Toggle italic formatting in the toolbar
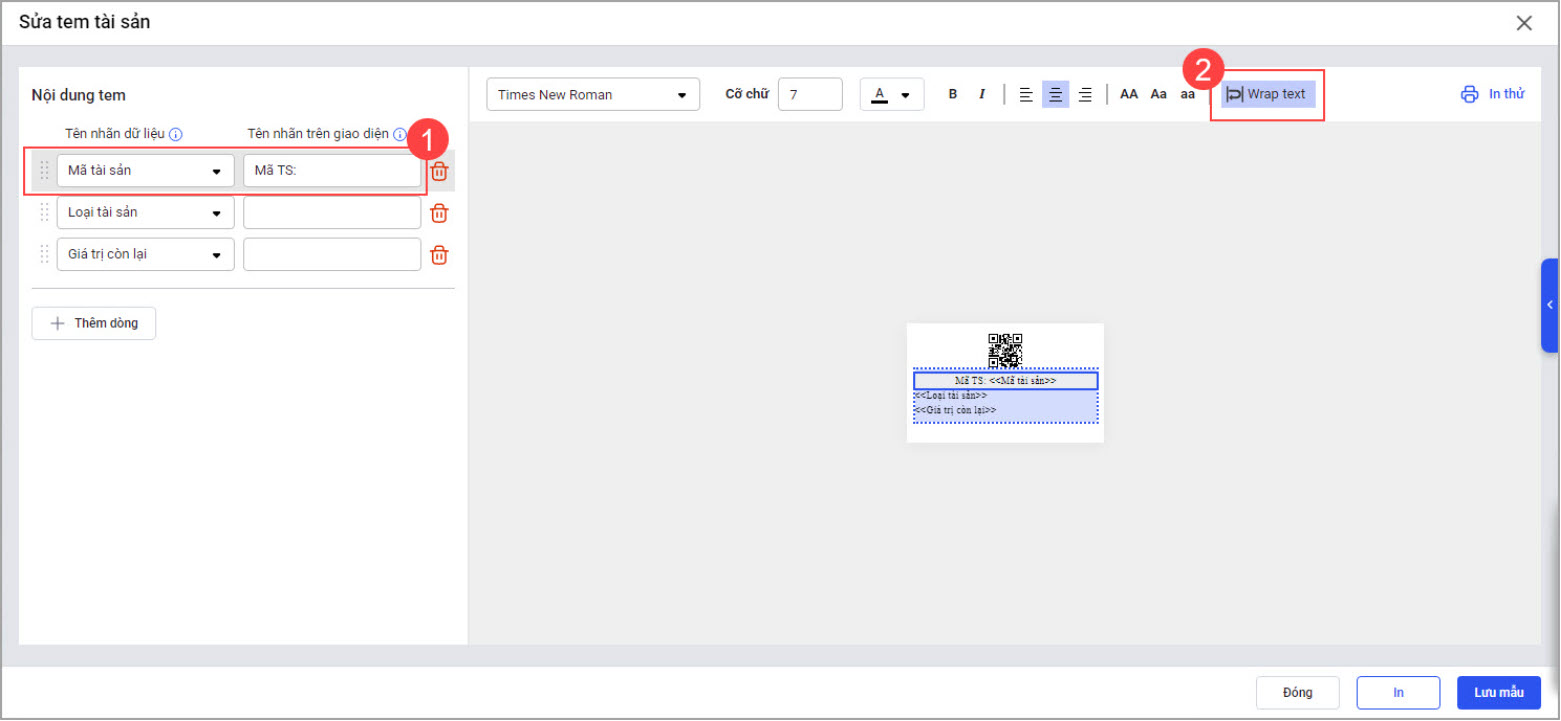Screen dimensions: 1561x721 tap(982, 95)
